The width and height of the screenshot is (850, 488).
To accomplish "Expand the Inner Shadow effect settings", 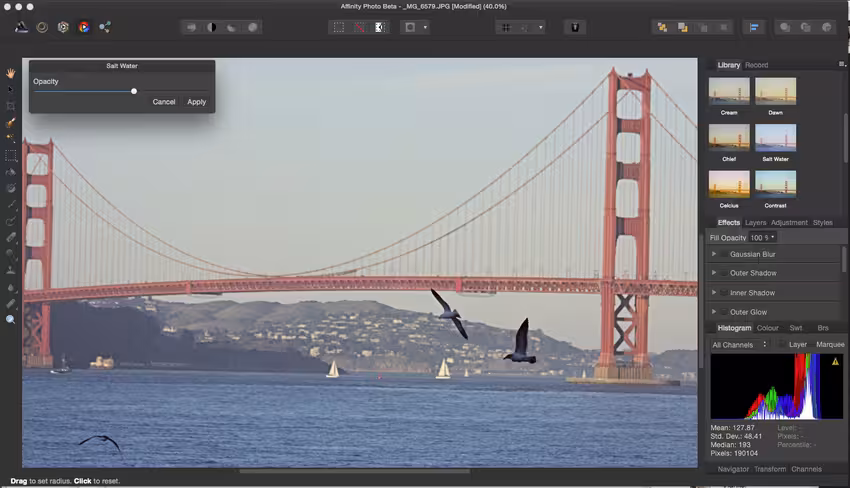I will click(714, 293).
